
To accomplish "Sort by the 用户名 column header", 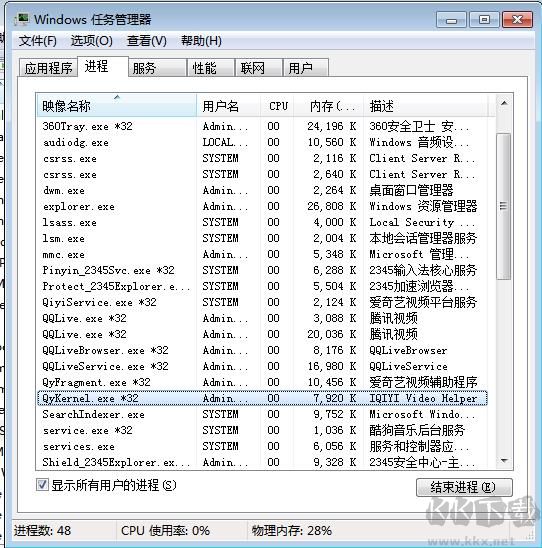I will point(229,106).
